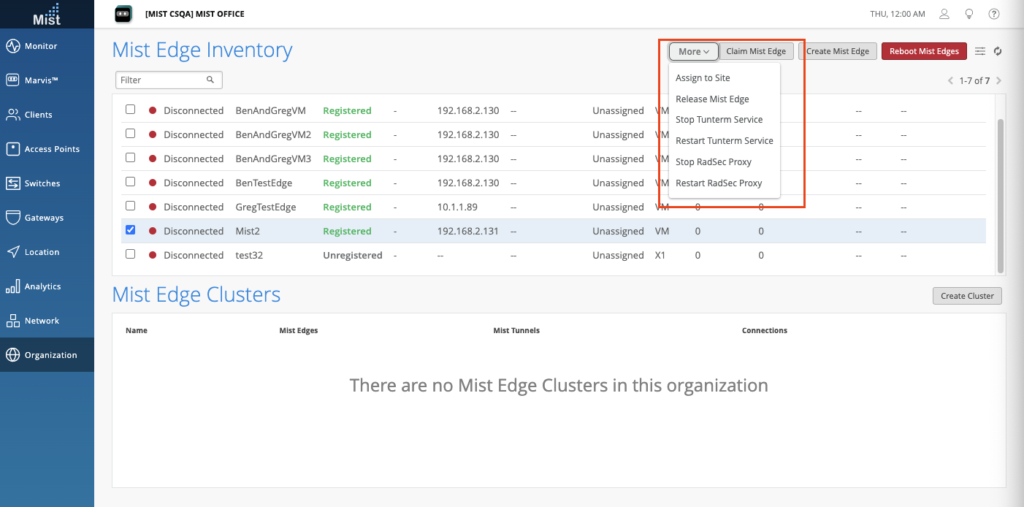
Task: Click the refresh inventory icon
Action: pos(998,51)
